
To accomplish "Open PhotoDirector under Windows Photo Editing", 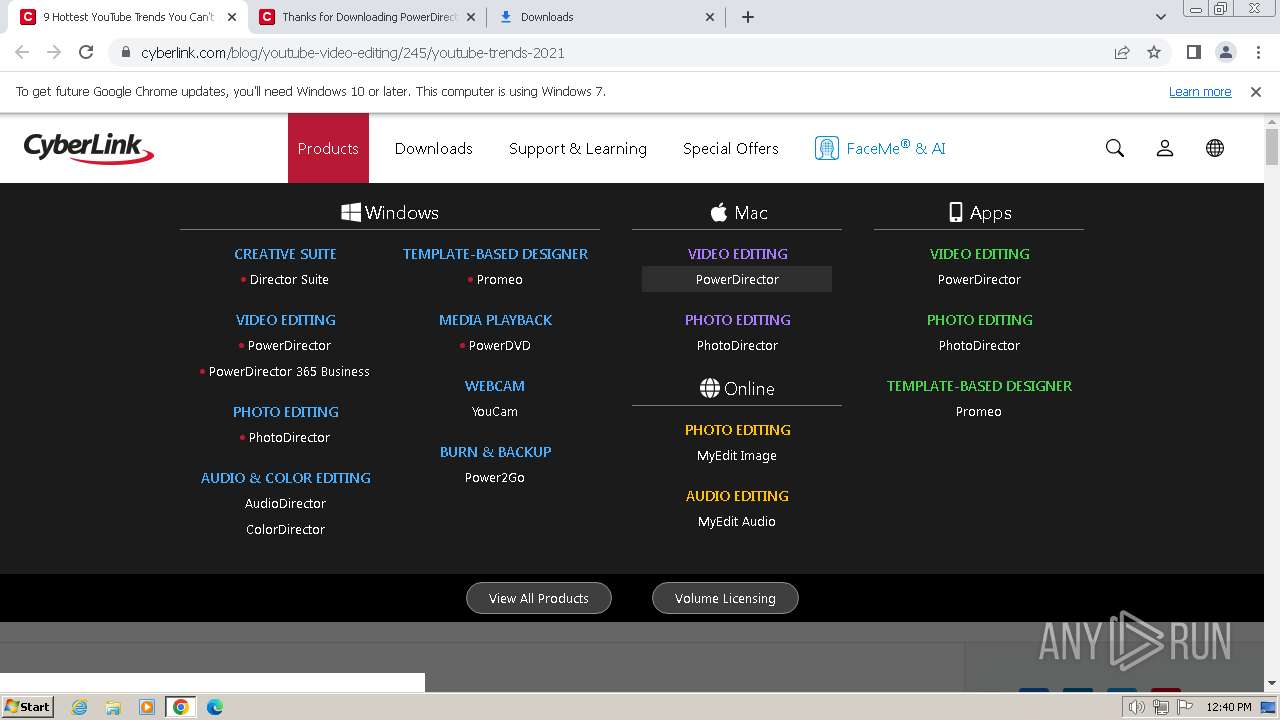I will (x=289, y=438).
